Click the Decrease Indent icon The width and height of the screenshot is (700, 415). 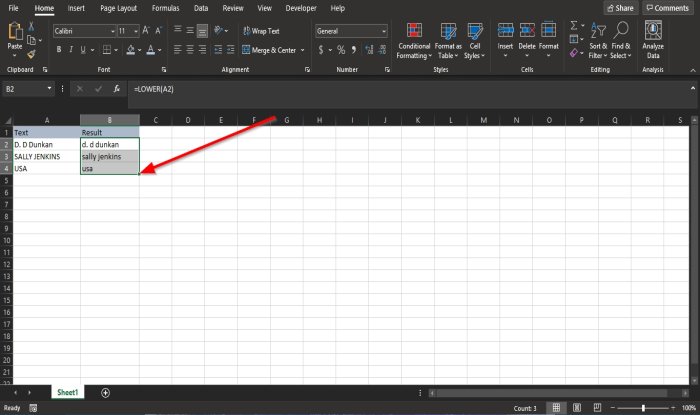point(218,50)
